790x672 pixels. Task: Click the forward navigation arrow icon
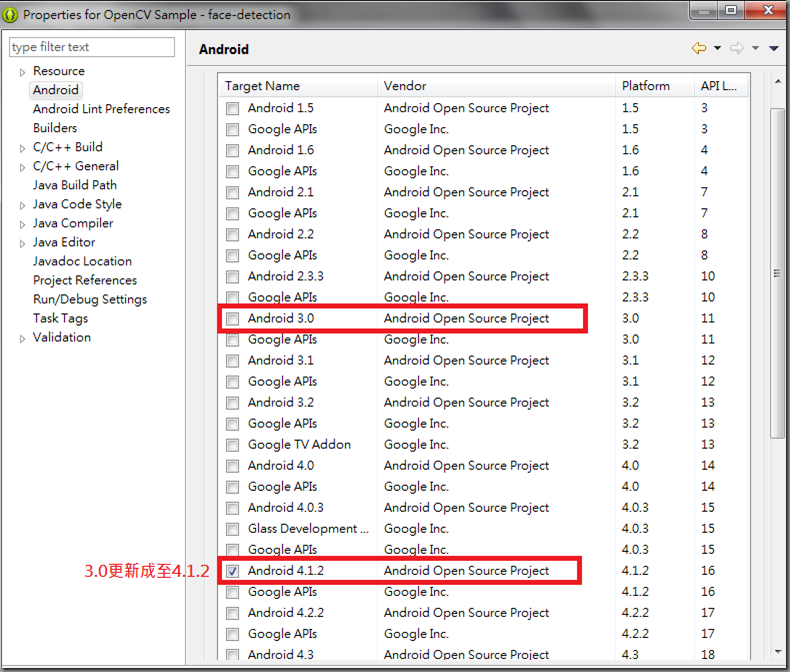coord(737,48)
